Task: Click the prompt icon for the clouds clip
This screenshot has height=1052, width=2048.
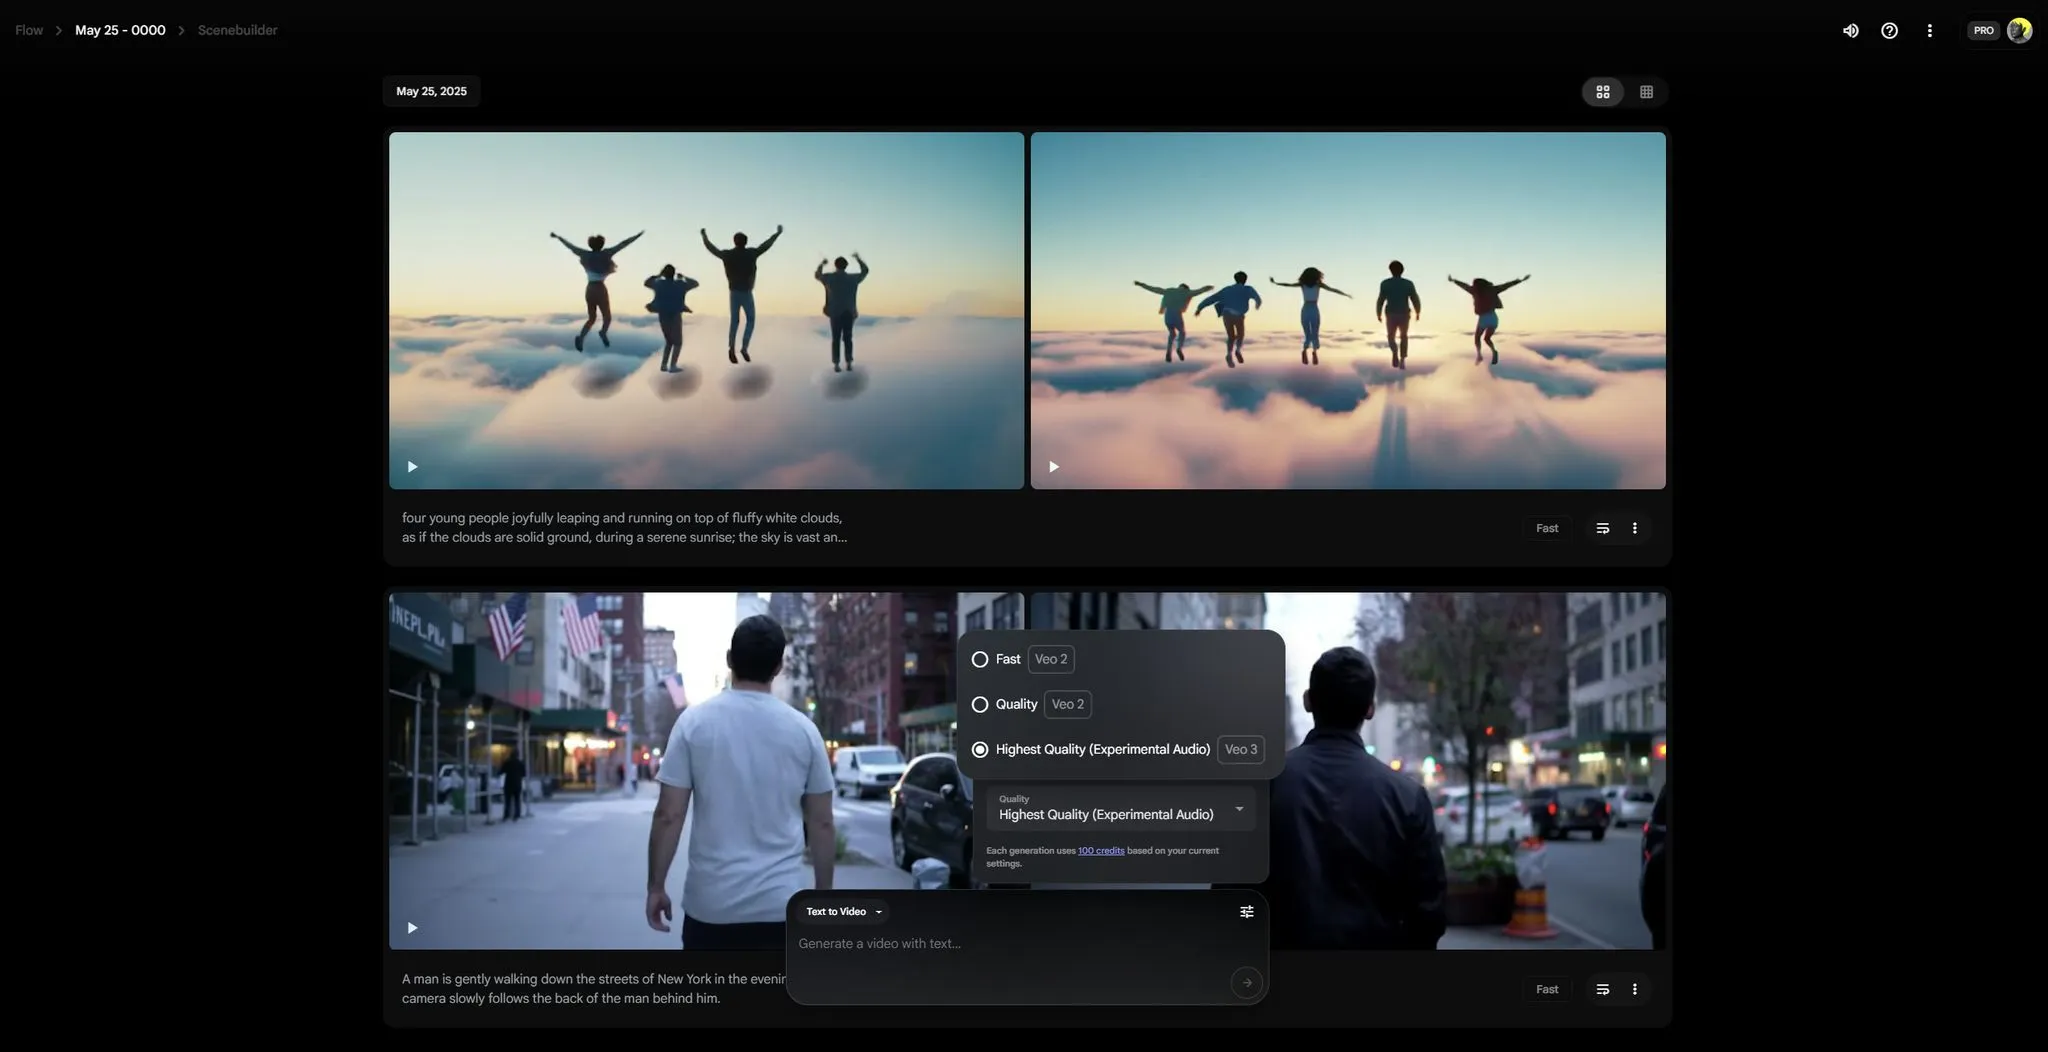Action: (x=1602, y=528)
